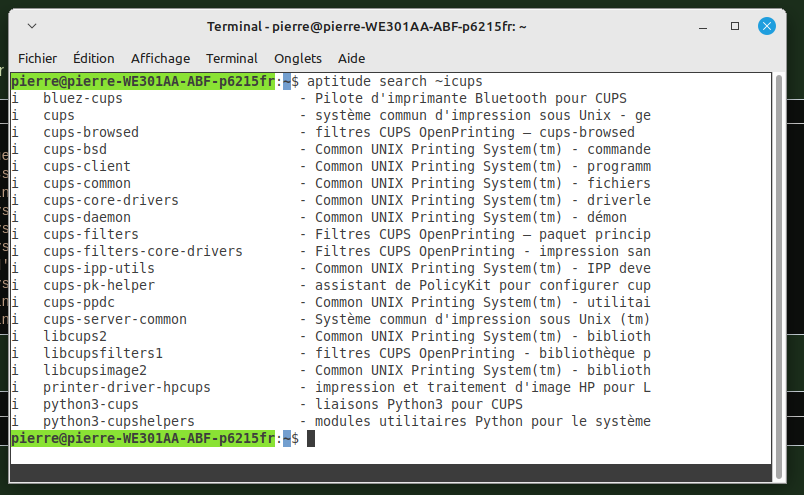Click the aptitude search ~icups command text
The image size is (804, 495).
(x=395, y=82)
